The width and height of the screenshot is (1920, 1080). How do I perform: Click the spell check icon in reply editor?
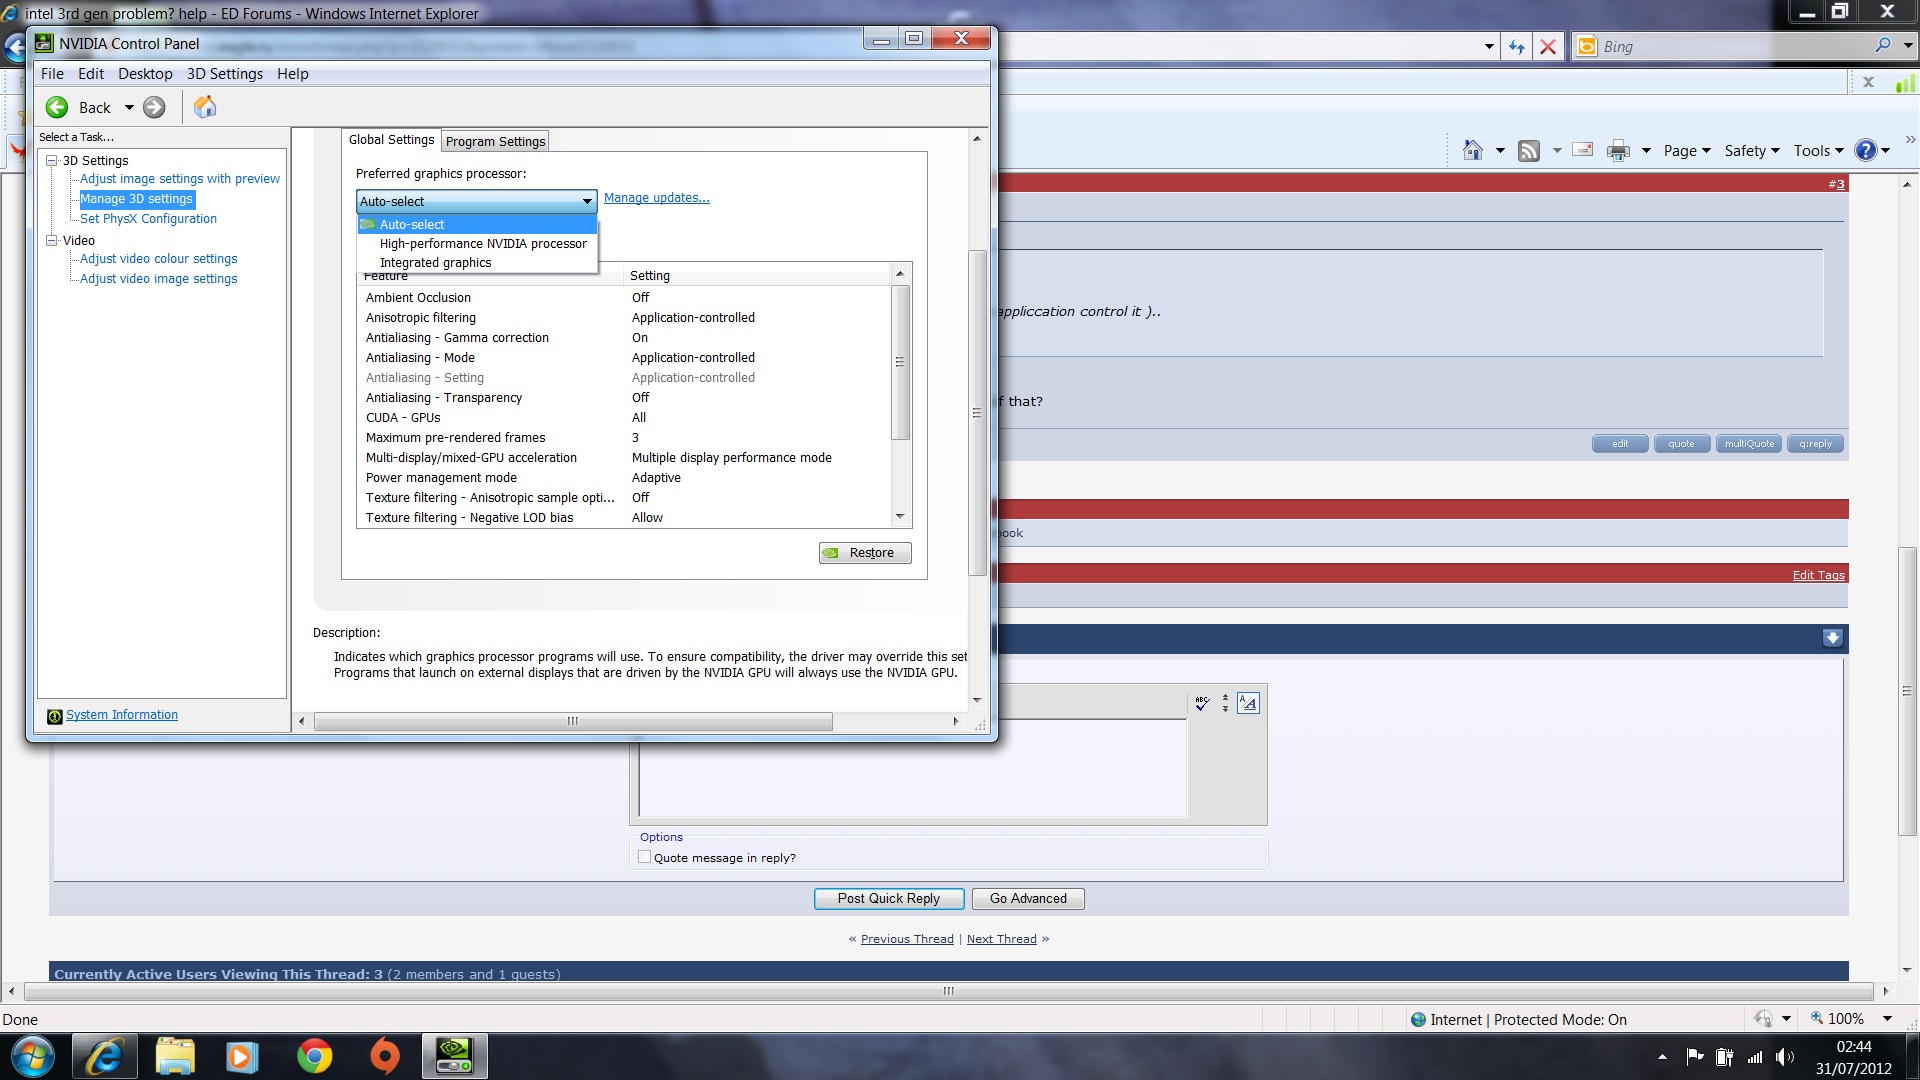(x=1202, y=703)
